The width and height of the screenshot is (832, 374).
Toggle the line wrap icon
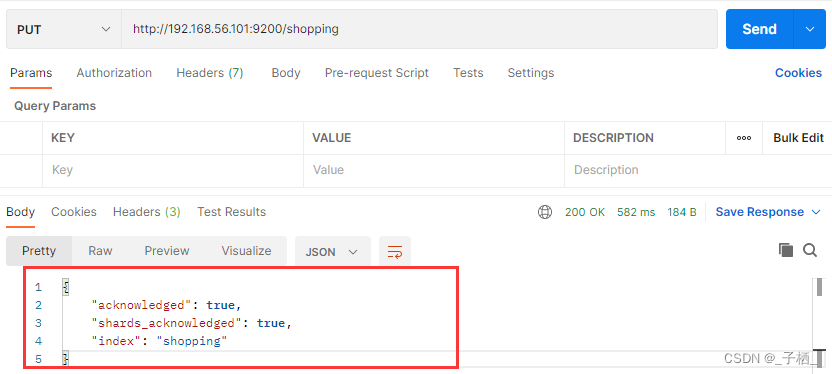coord(395,251)
